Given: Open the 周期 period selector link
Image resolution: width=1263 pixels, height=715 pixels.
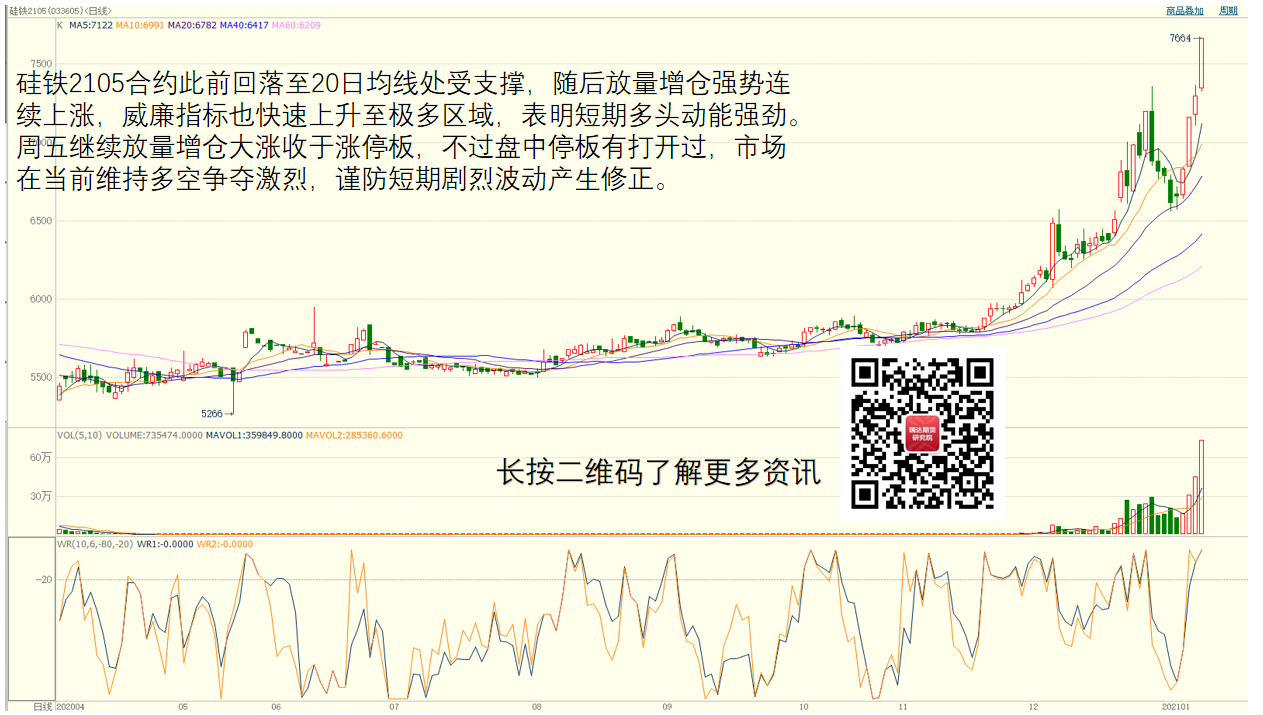Looking at the screenshot, I should coord(1228,11).
